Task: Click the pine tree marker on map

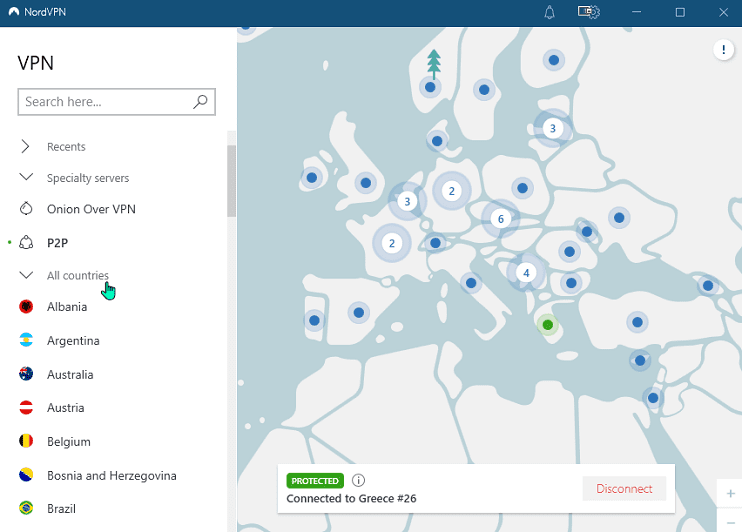Action: pos(433,63)
